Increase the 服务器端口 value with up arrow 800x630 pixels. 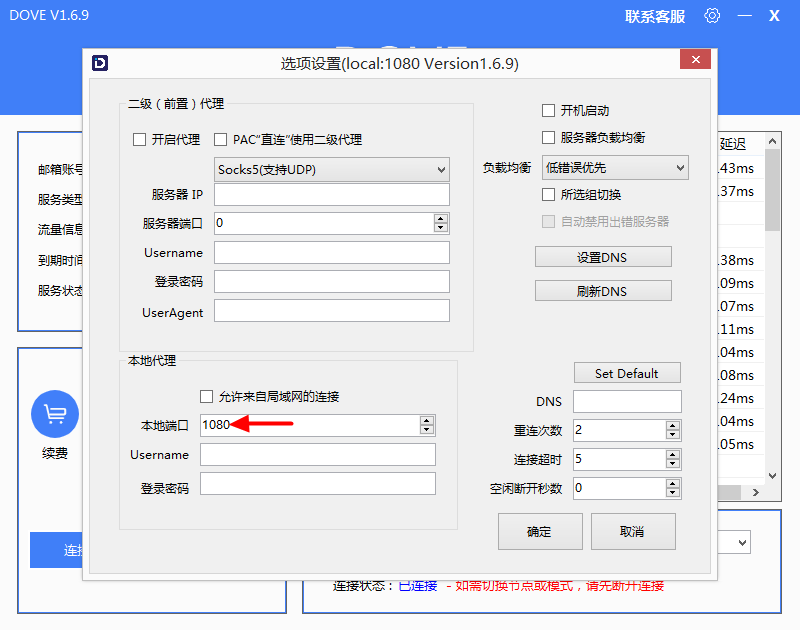tap(440, 218)
